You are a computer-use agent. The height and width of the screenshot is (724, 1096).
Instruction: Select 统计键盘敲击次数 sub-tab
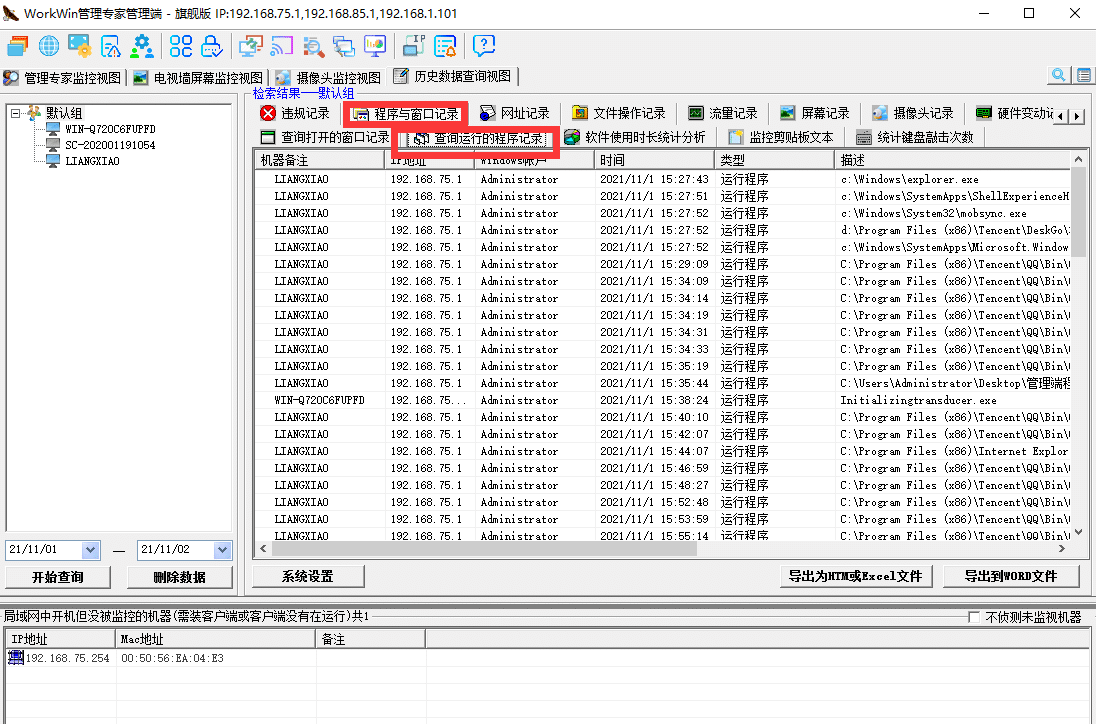pyautogui.click(x=915, y=137)
